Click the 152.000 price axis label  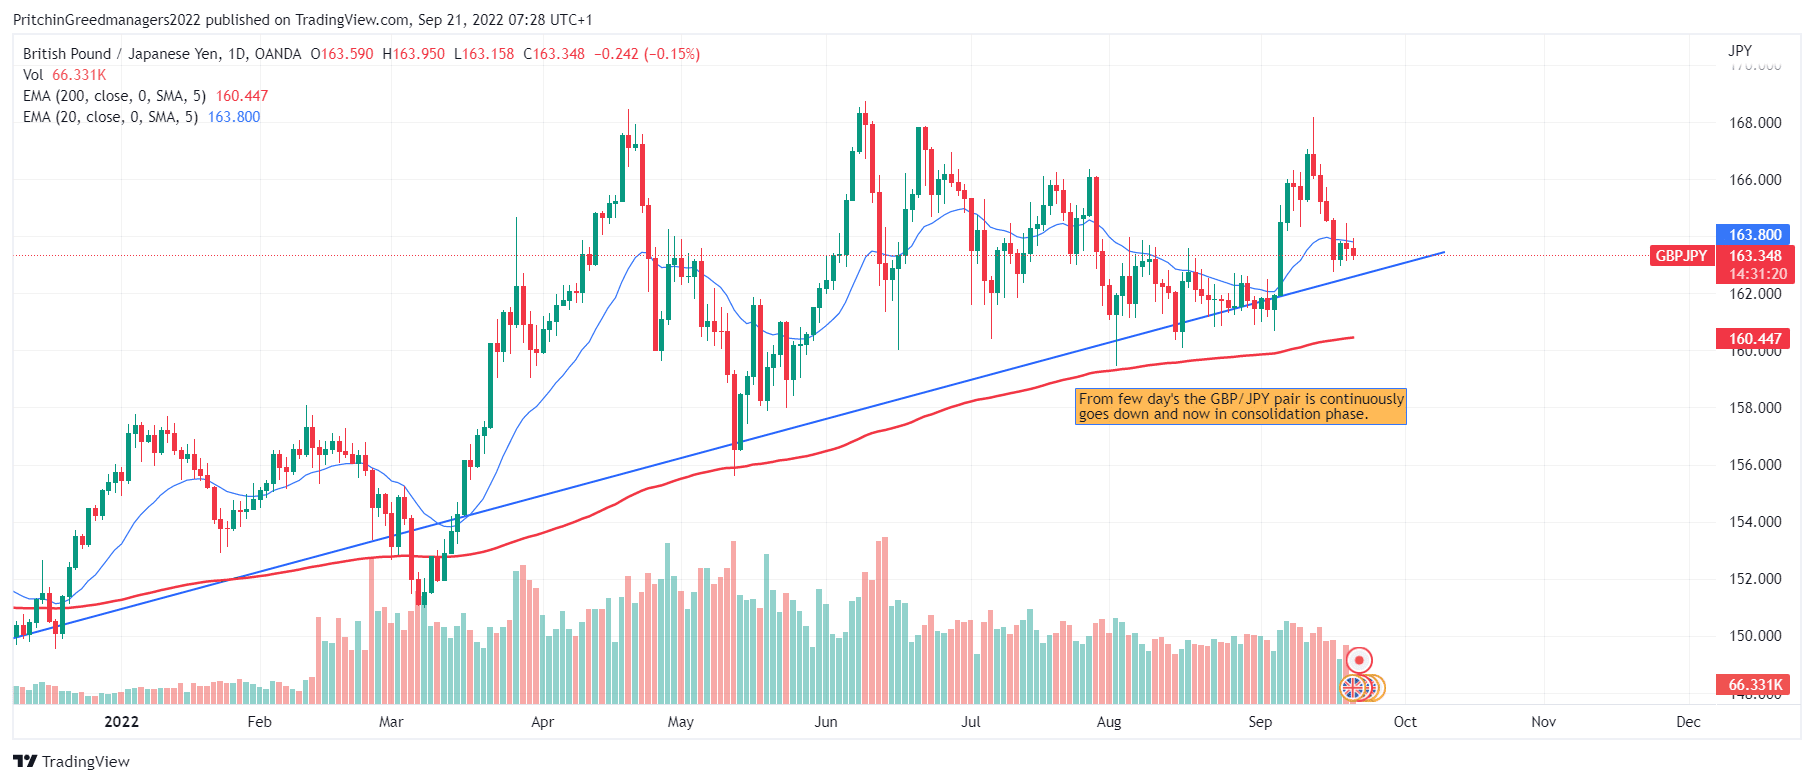pyautogui.click(x=1755, y=579)
